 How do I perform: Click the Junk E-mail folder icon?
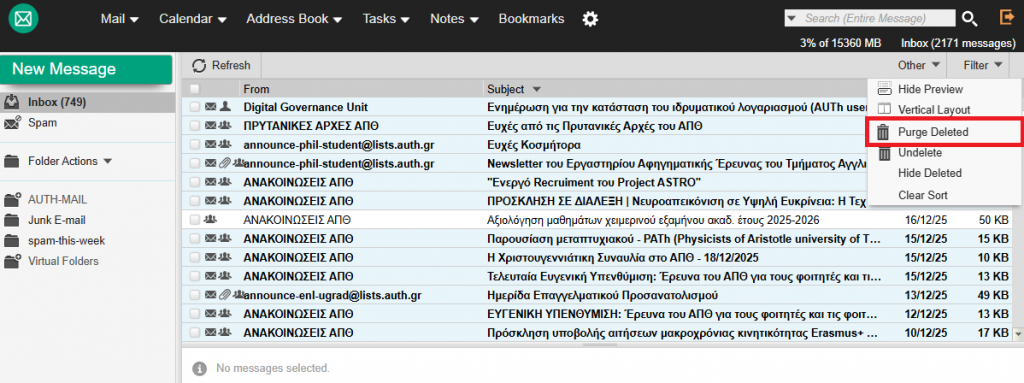pyautogui.click(x=11, y=220)
